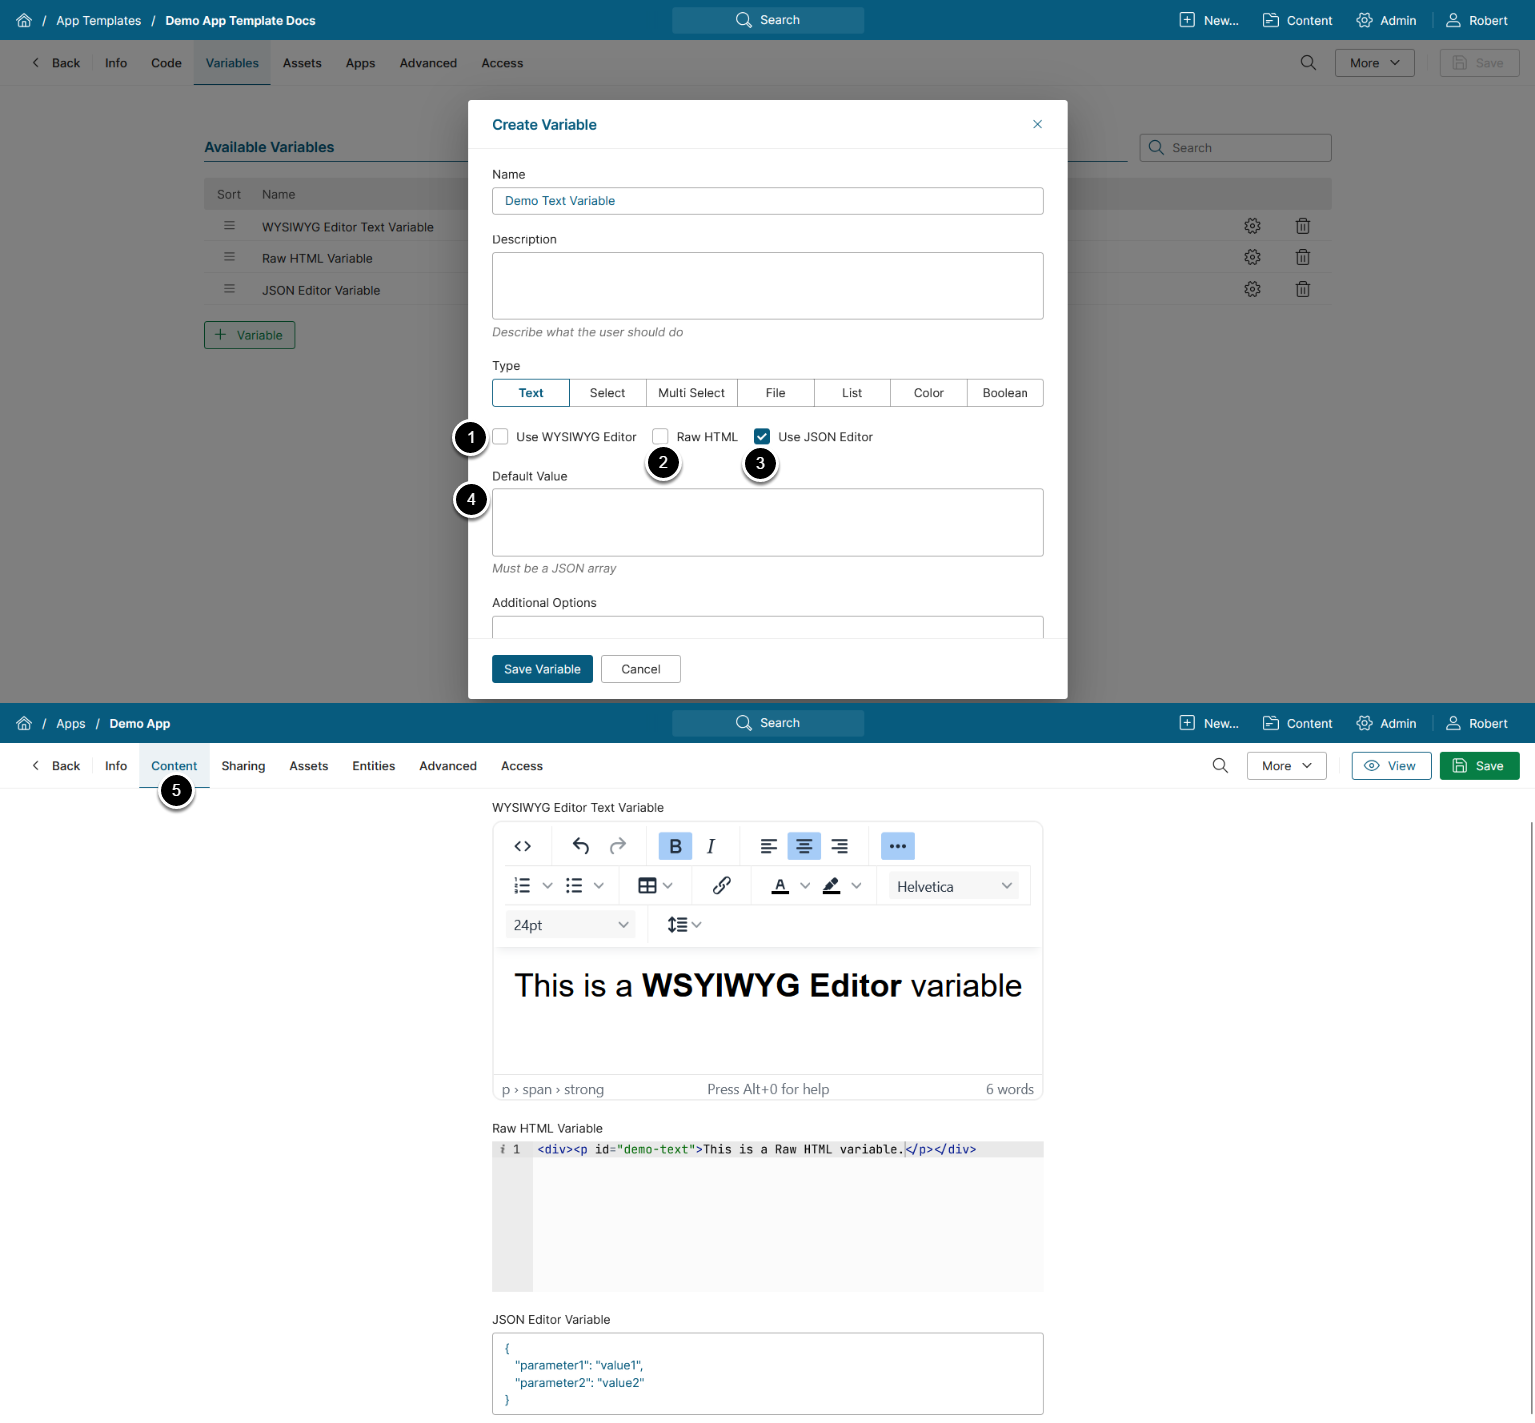
Task: Open the Content tab in Demo App
Action: click(174, 766)
